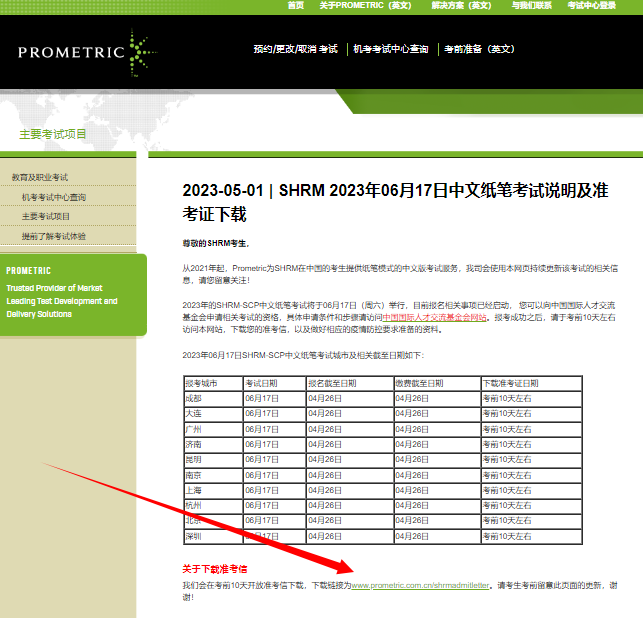Click the 昆明 city cell in table
This screenshot has width=643, height=618.
pyautogui.click(x=213, y=460)
